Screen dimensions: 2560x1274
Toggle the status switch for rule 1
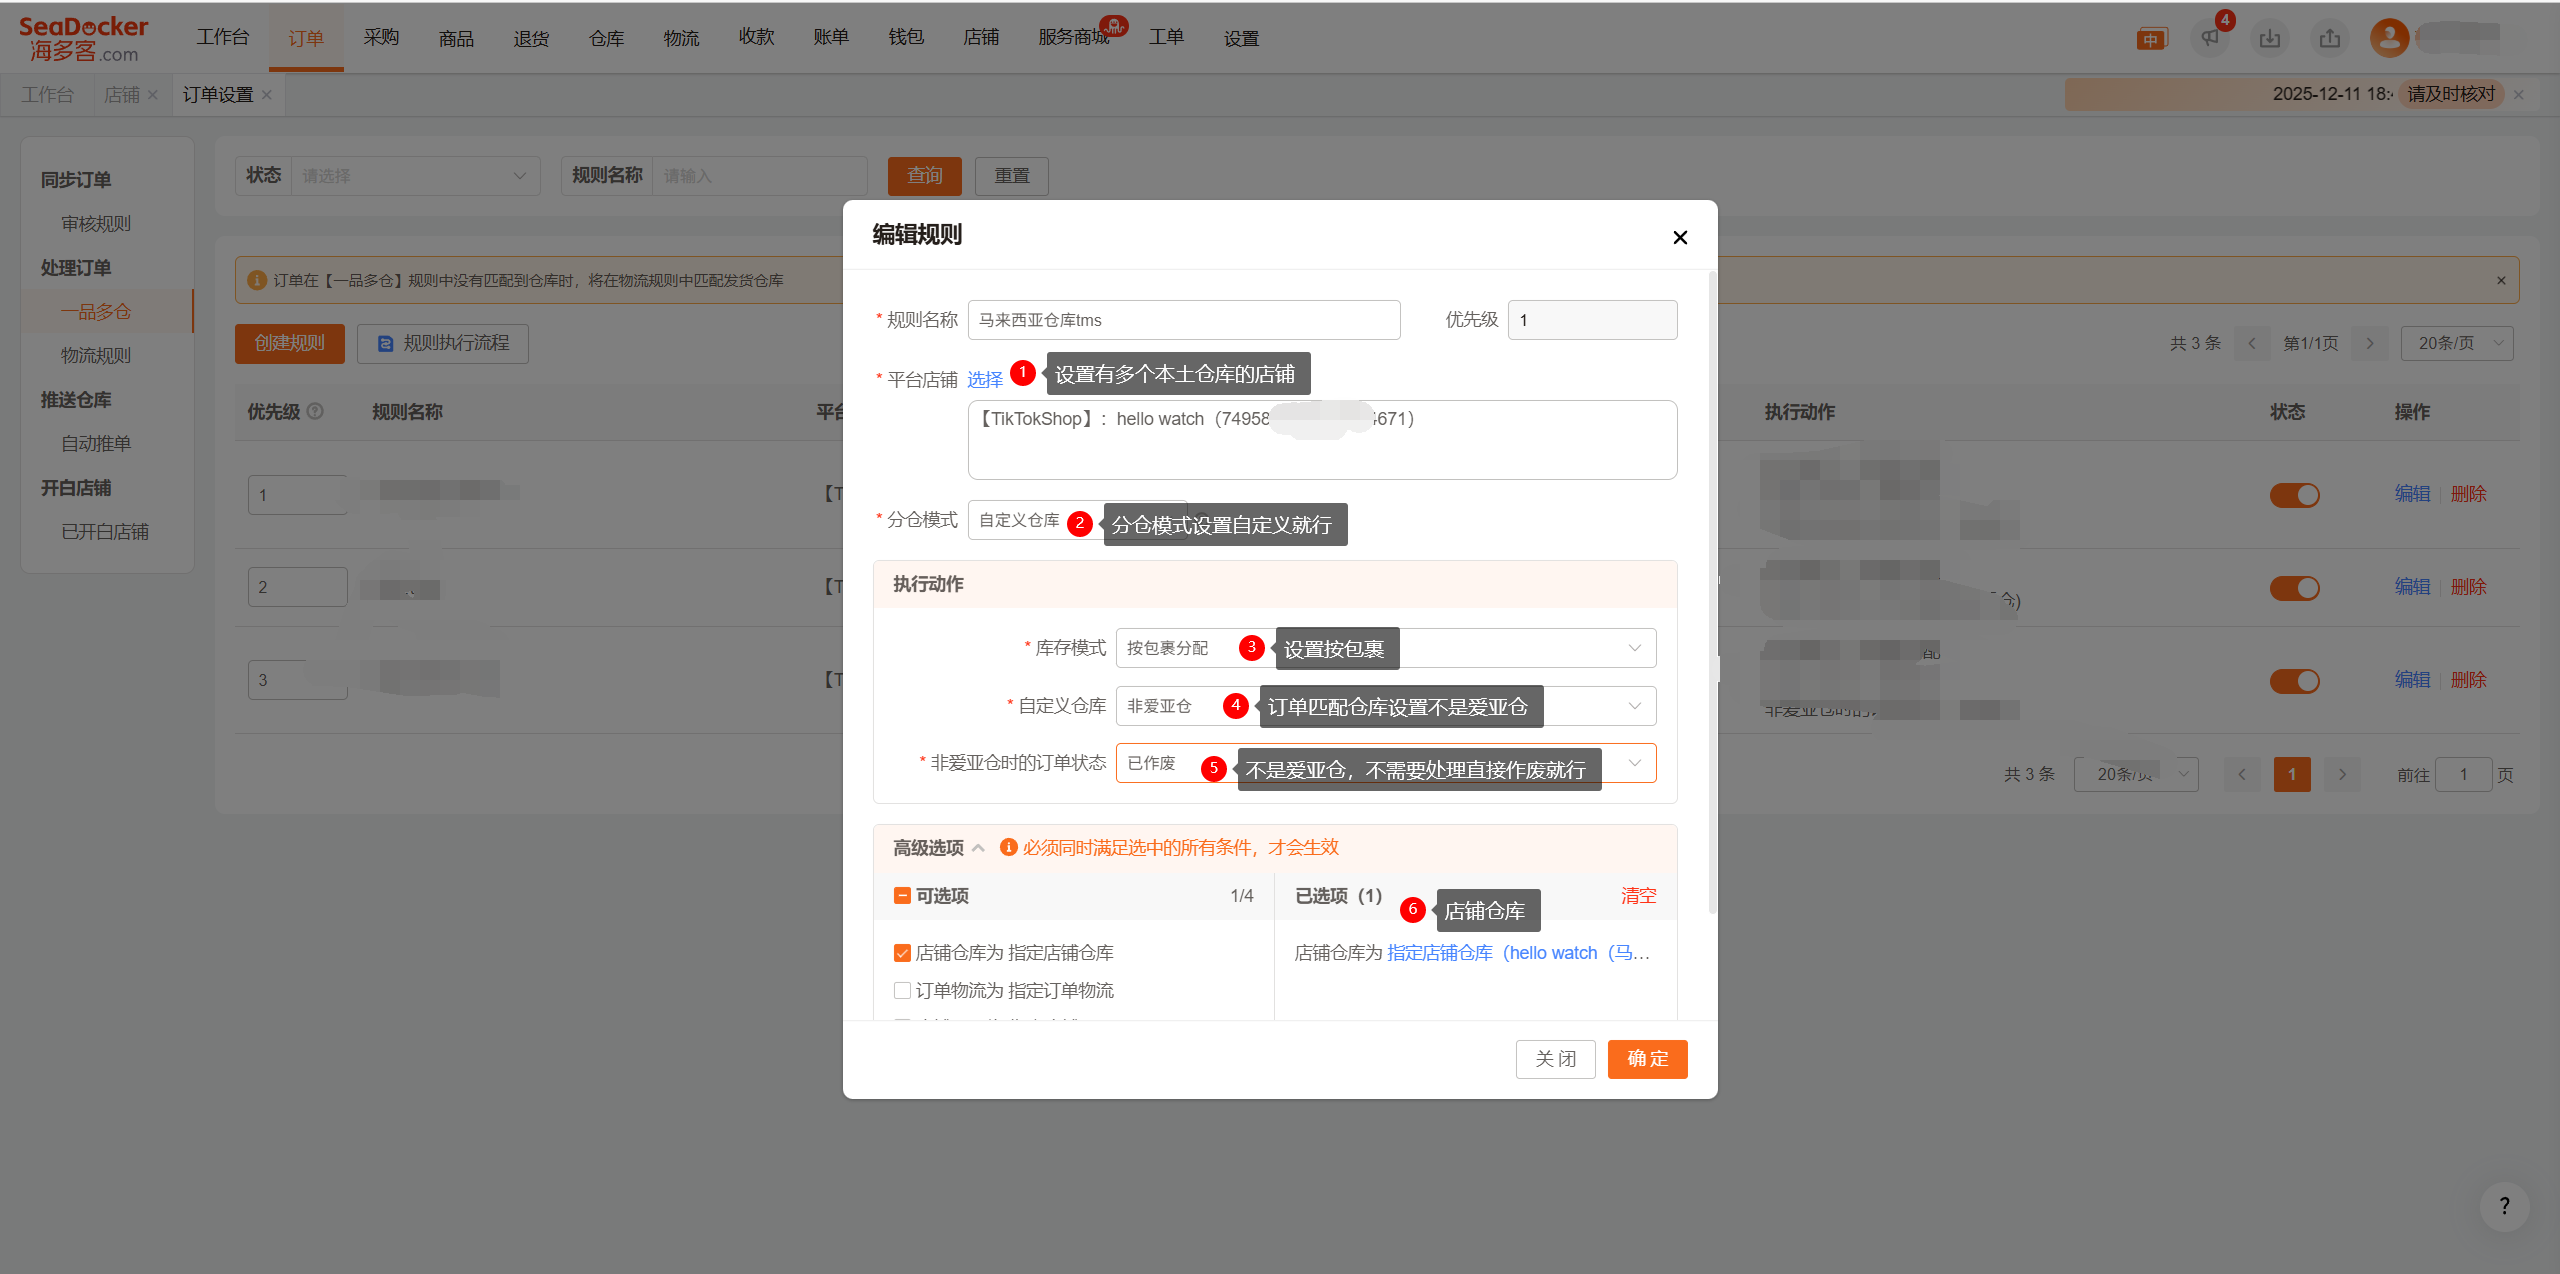[x=2294, y=495]
